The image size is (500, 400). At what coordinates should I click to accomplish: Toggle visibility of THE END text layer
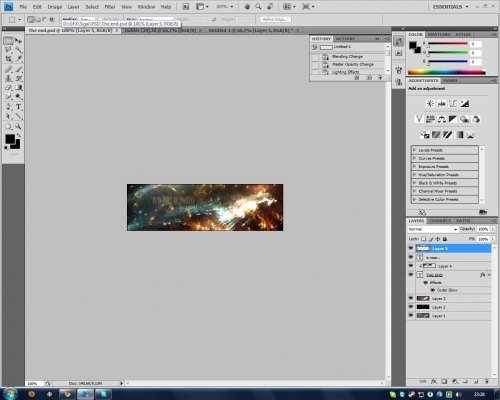pos(411,275)
